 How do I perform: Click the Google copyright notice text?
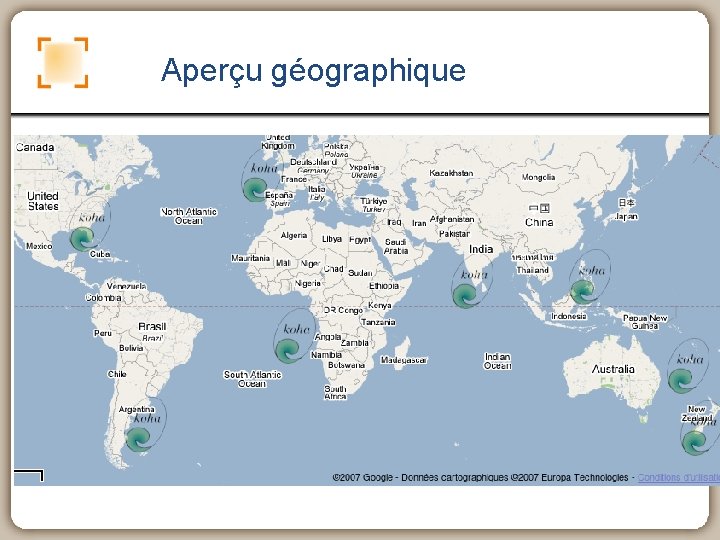tap(480, 478)
